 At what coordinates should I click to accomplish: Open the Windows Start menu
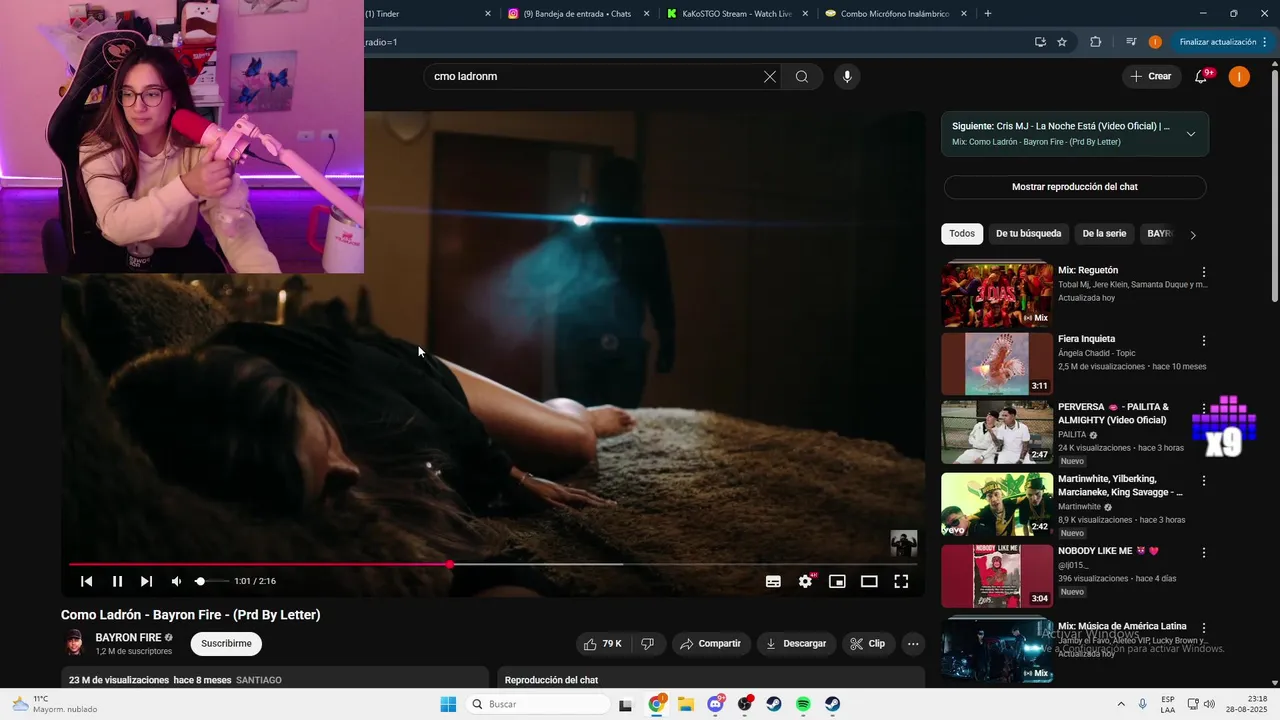click(448, 704)
